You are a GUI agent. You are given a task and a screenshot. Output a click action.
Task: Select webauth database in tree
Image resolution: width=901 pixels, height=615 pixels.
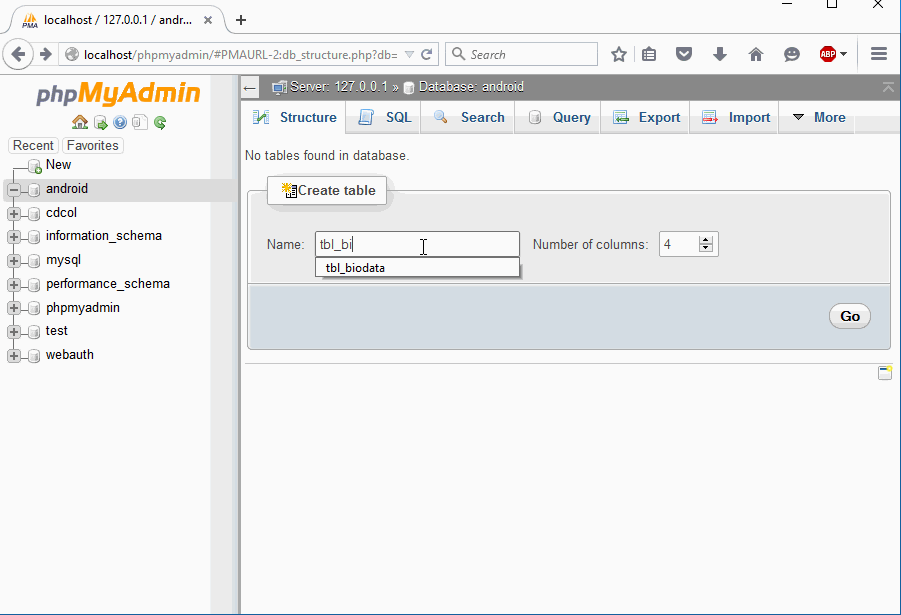point(70,355)
